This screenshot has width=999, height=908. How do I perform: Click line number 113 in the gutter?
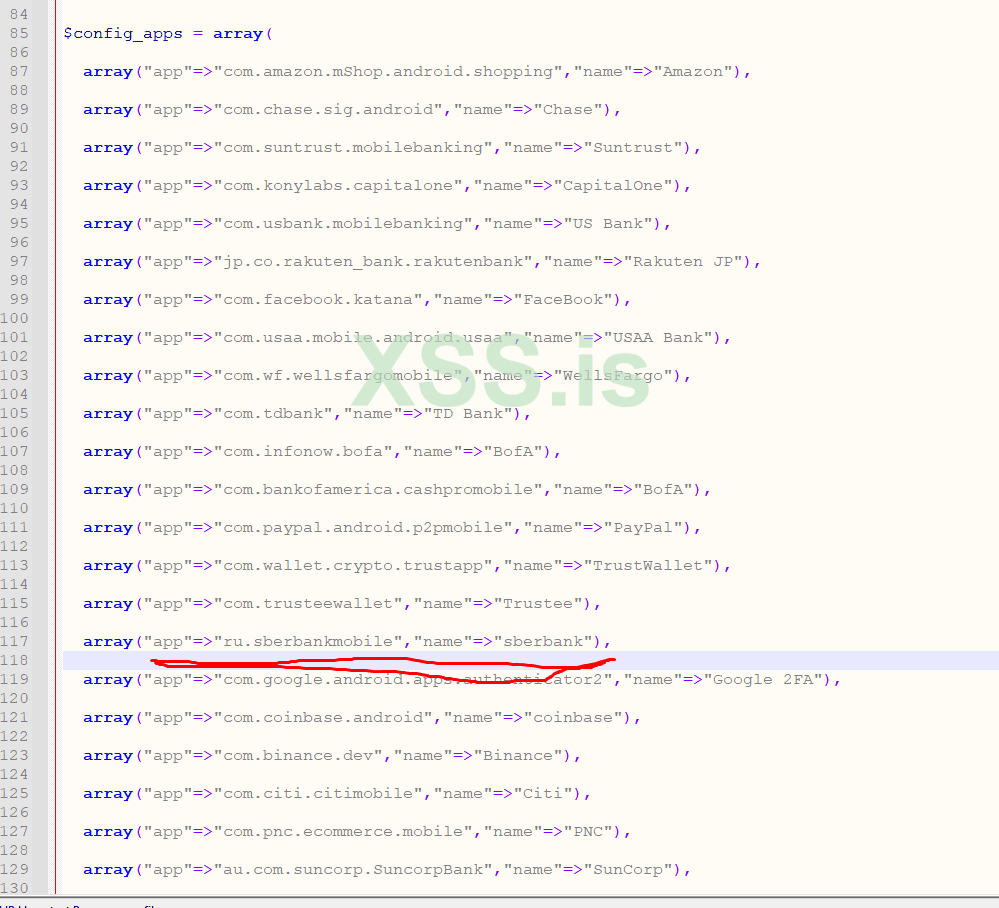(15, 565)
